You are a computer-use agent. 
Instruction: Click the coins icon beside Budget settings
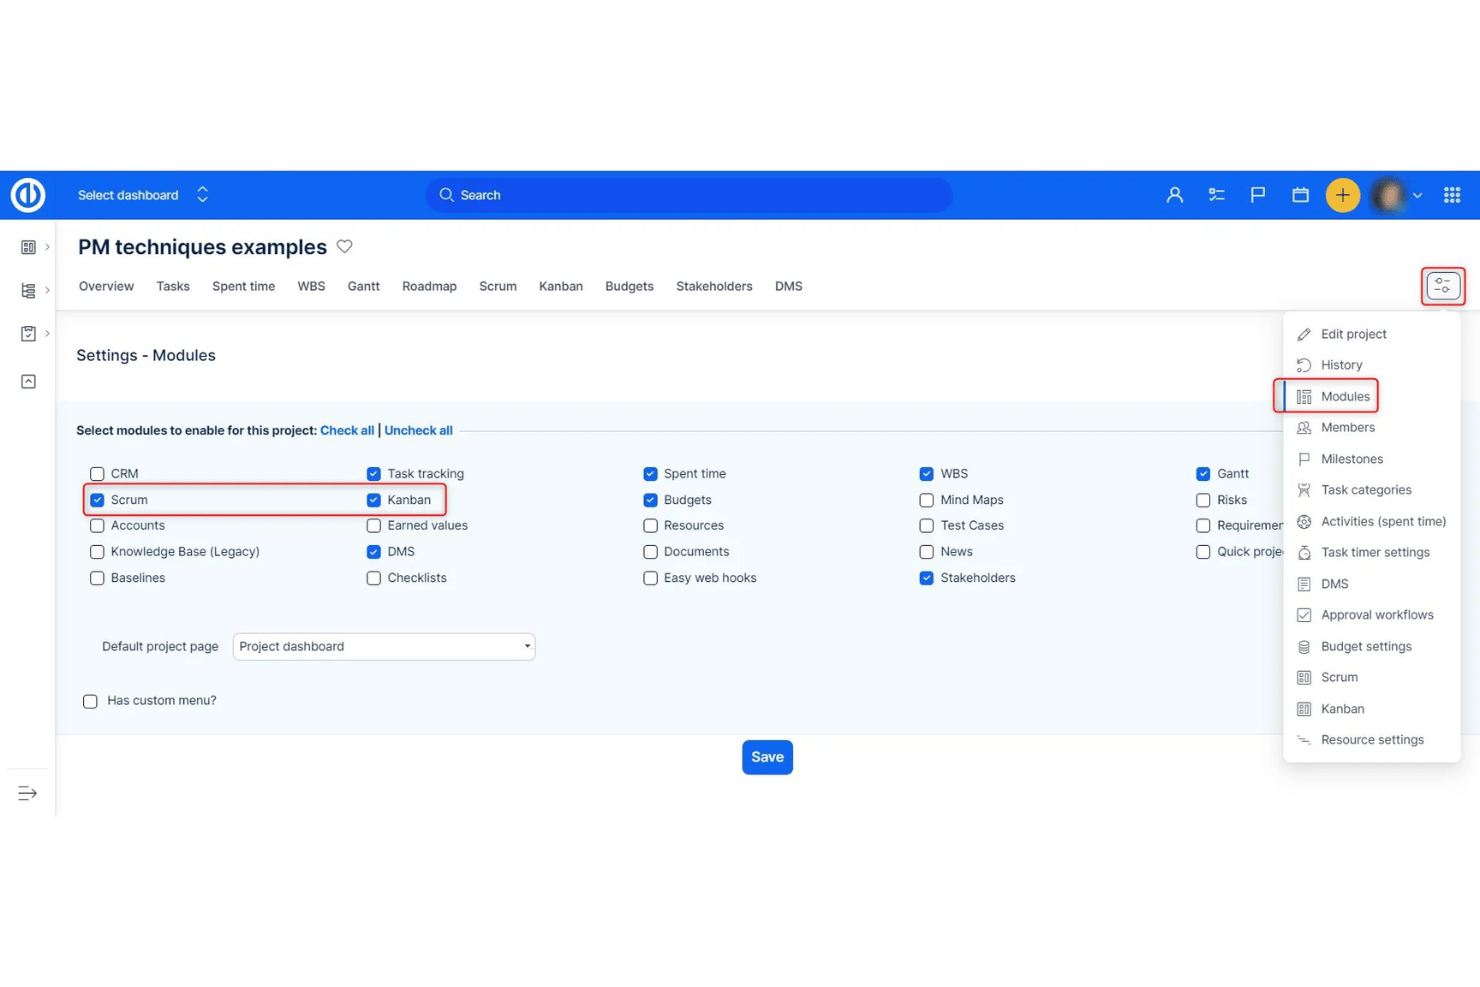click(1304, 646)
